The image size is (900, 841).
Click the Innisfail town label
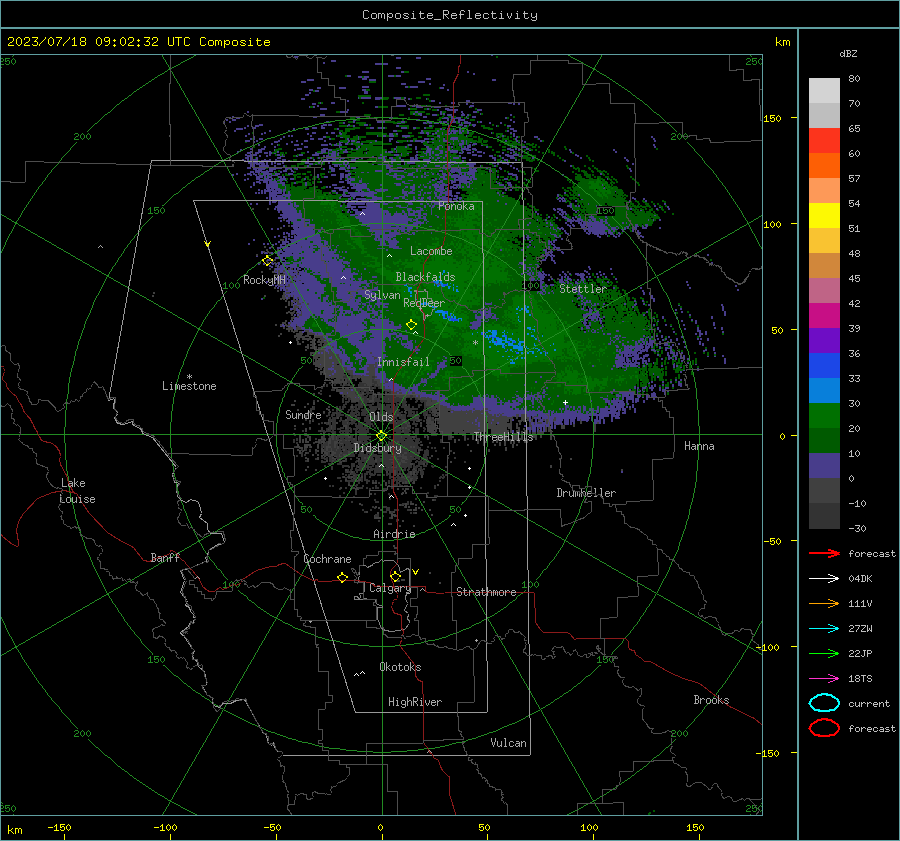pyautogui.click(x=403, y=362)
